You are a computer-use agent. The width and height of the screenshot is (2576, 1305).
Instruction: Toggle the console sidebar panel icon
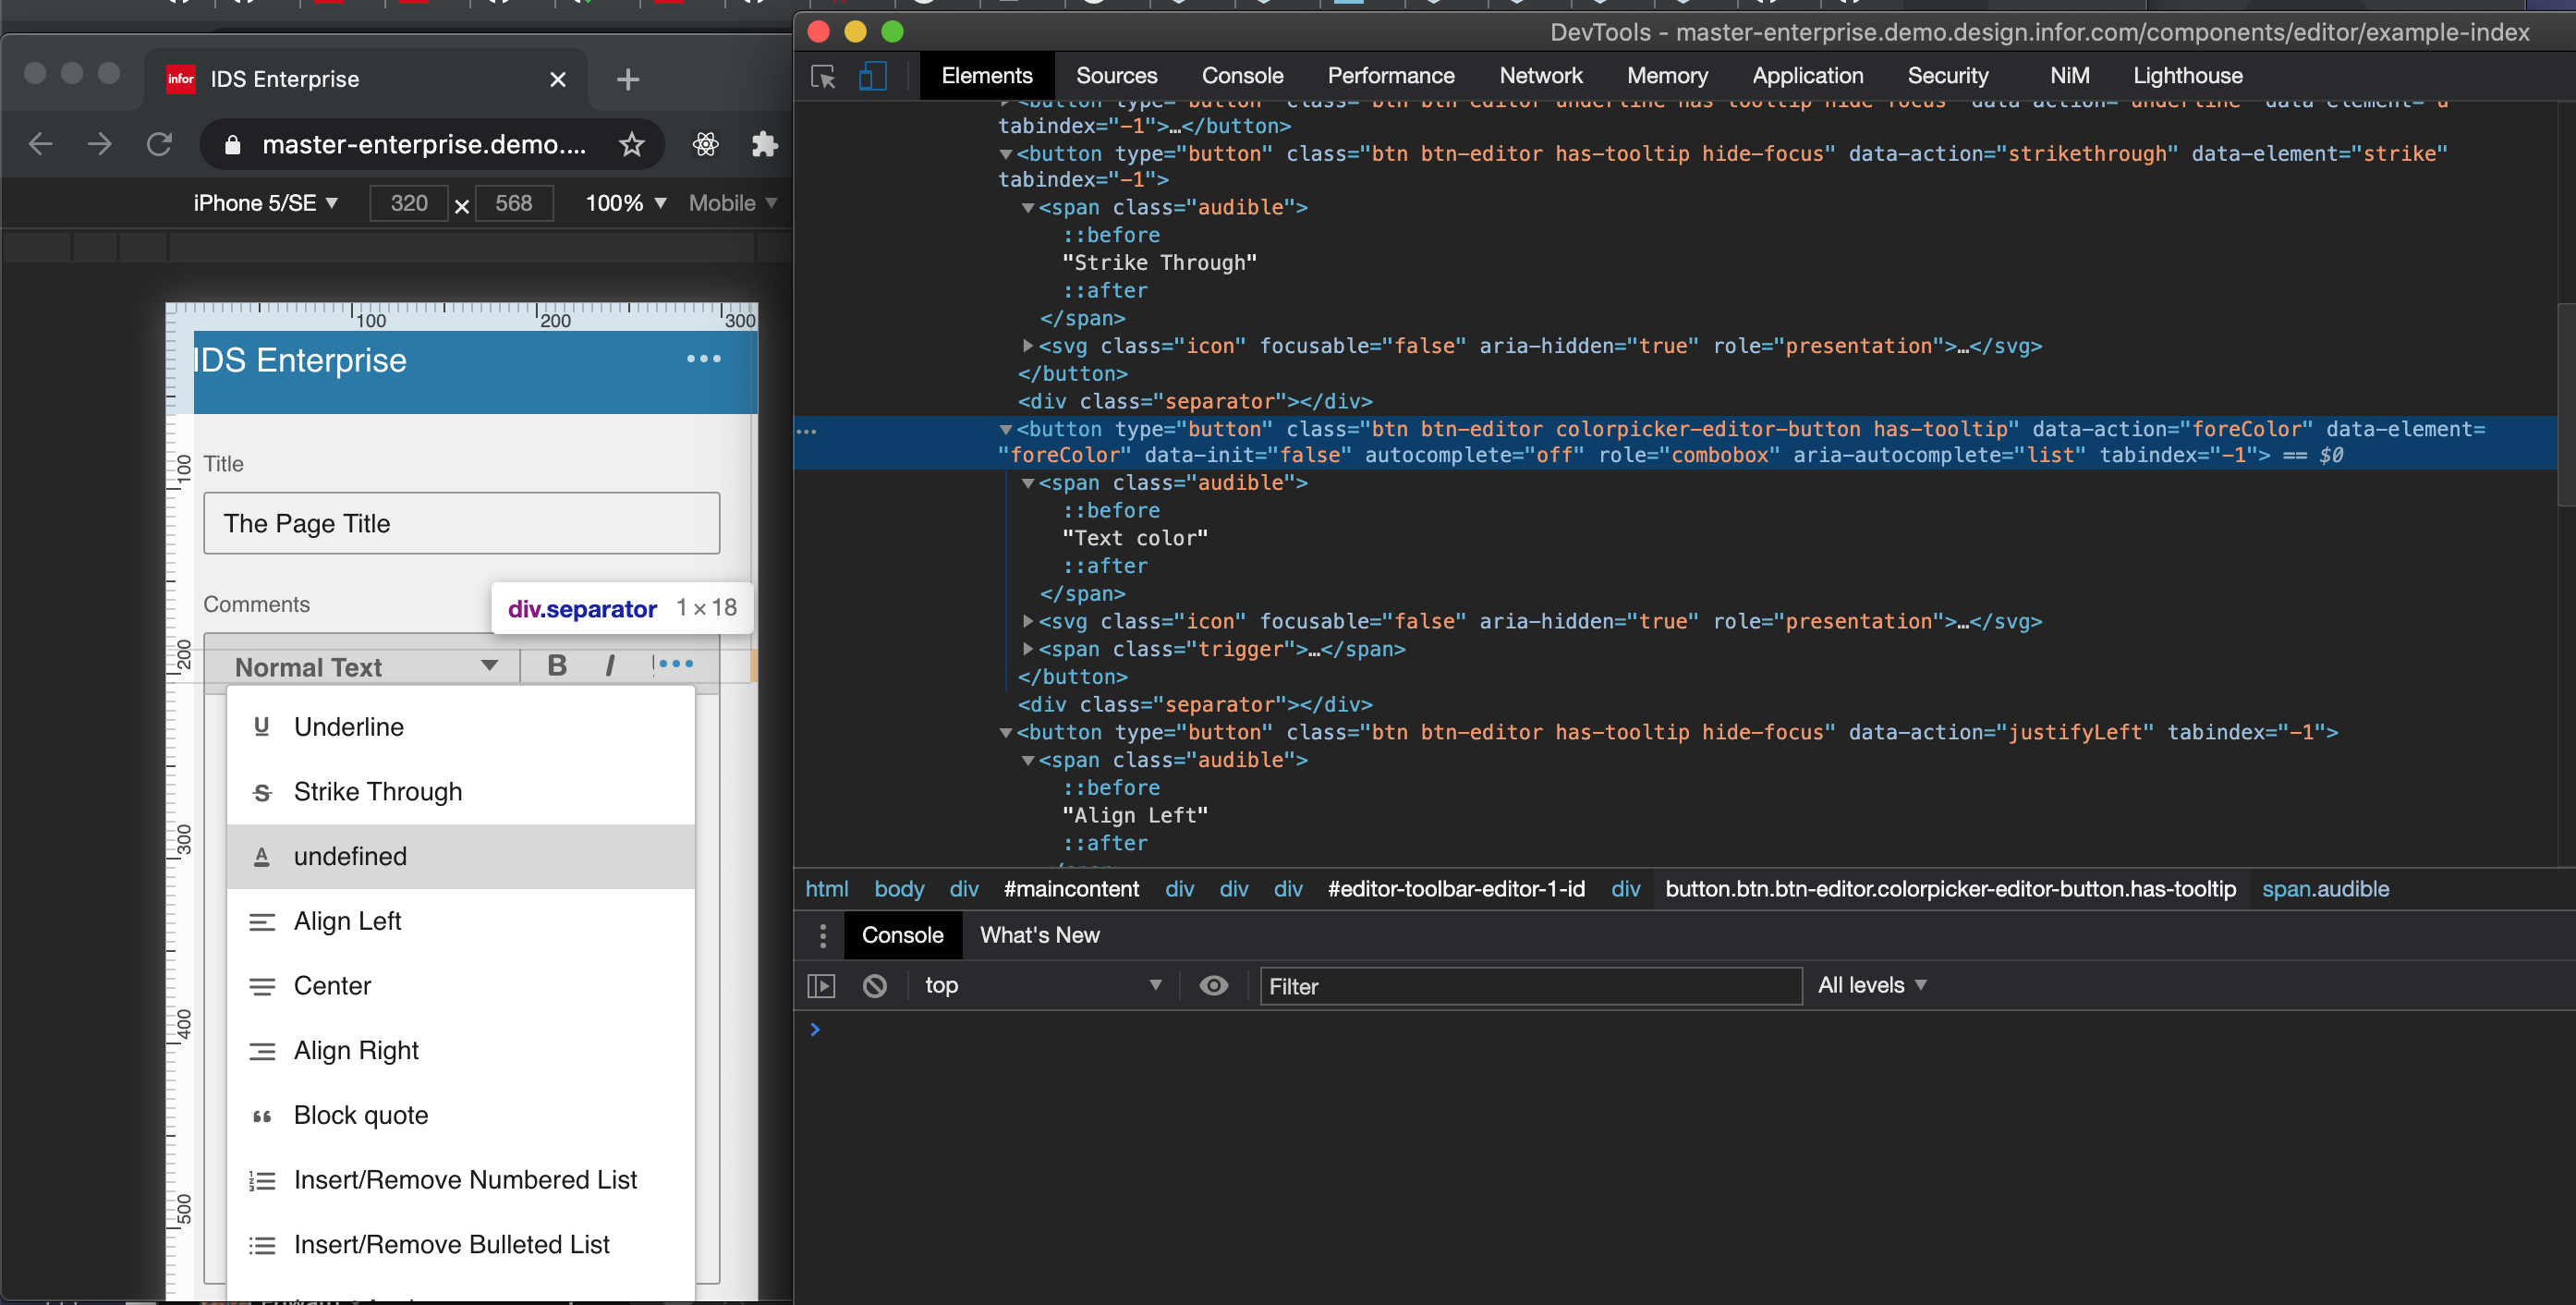click(821, 986)
